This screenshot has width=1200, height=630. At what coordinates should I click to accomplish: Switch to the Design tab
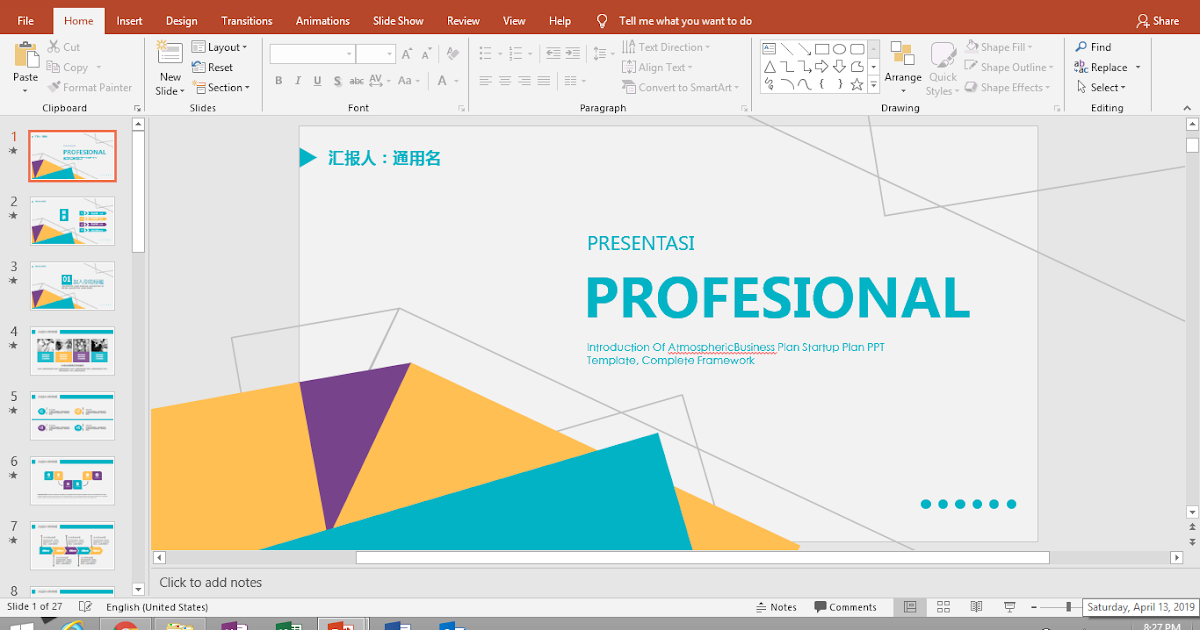181,21
